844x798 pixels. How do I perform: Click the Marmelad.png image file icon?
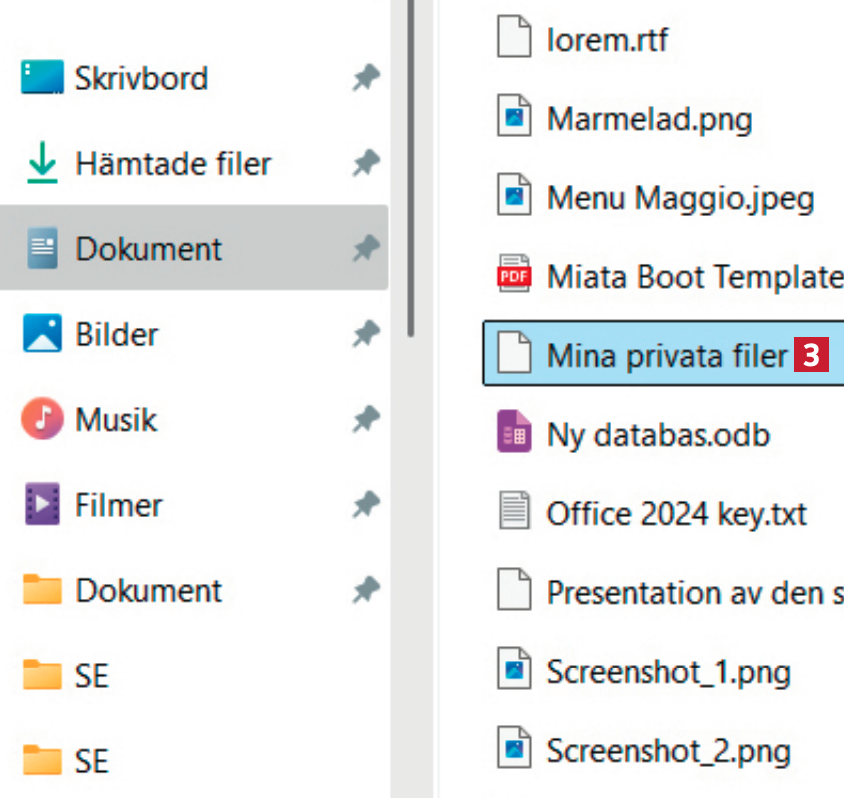(x=514, y=118)
